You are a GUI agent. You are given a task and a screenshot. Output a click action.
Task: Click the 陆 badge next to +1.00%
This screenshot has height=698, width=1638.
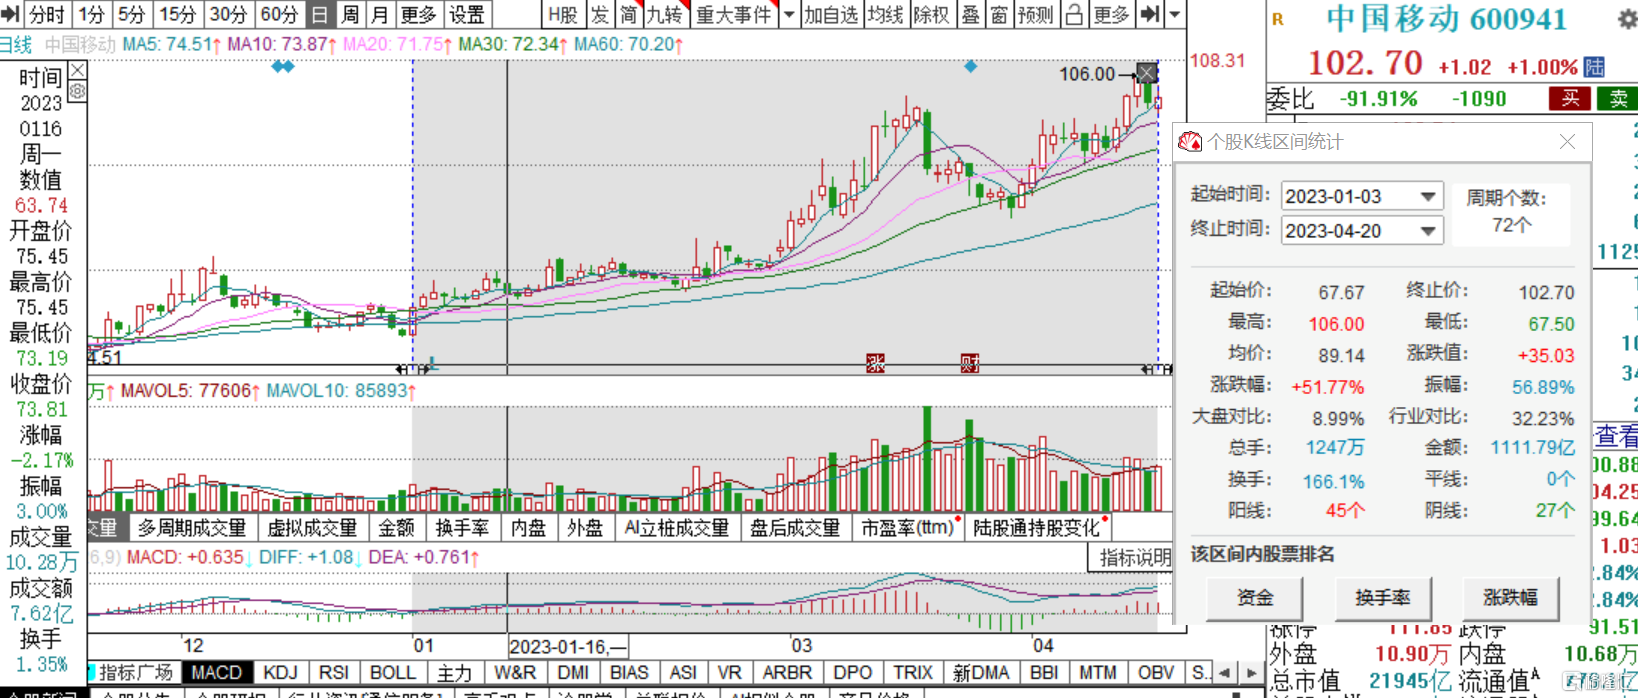1594,67
